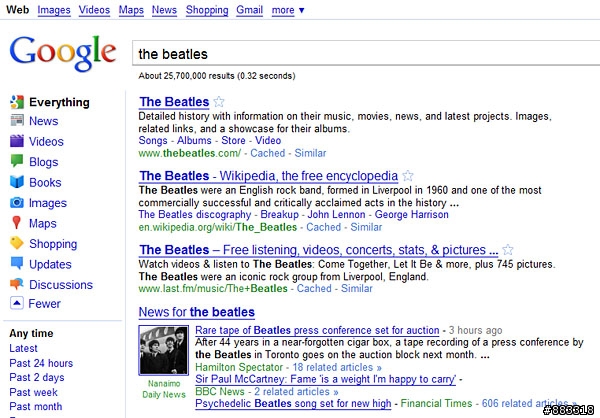The image size is (600, 418).
Task: Open Similar link for www.thebeatles.com
Action: coord(310,153)
